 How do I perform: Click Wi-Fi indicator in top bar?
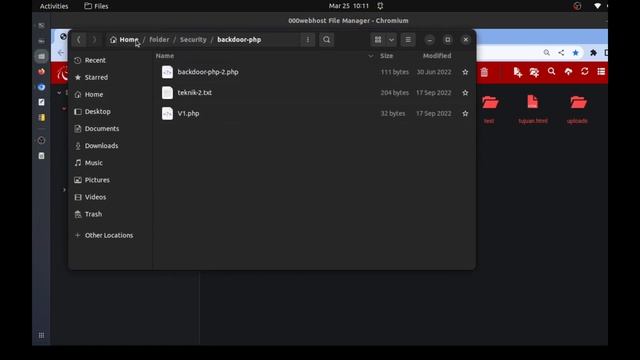597,6
